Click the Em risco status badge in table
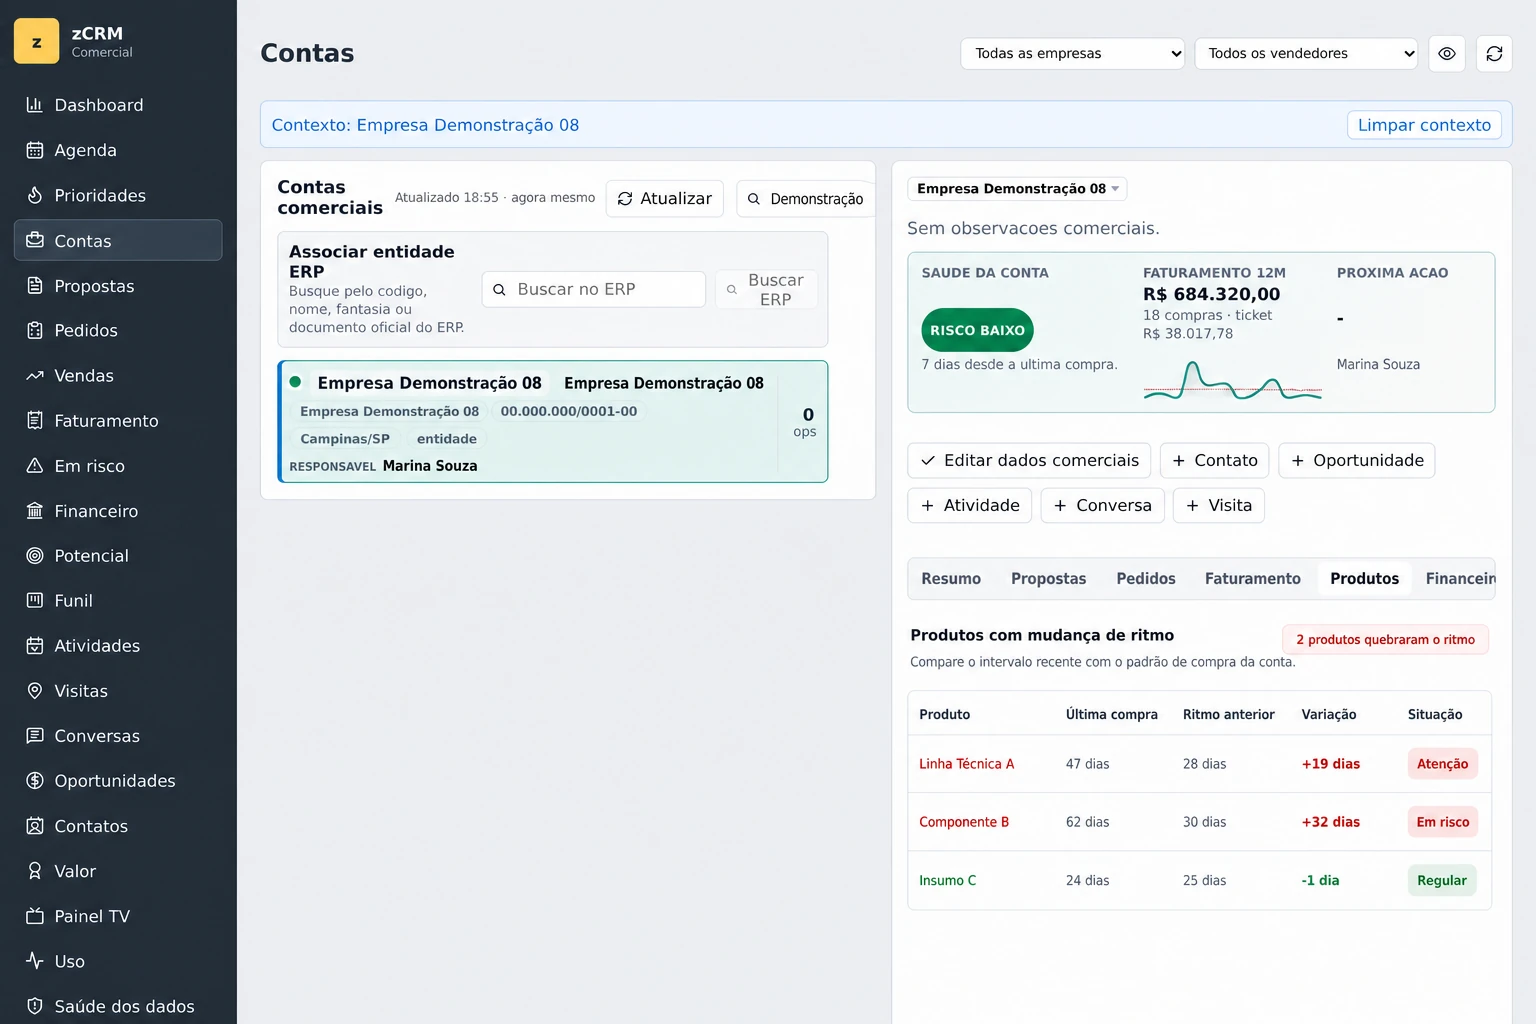The image size is (1536, 1024). click(x=1442, y=822)
